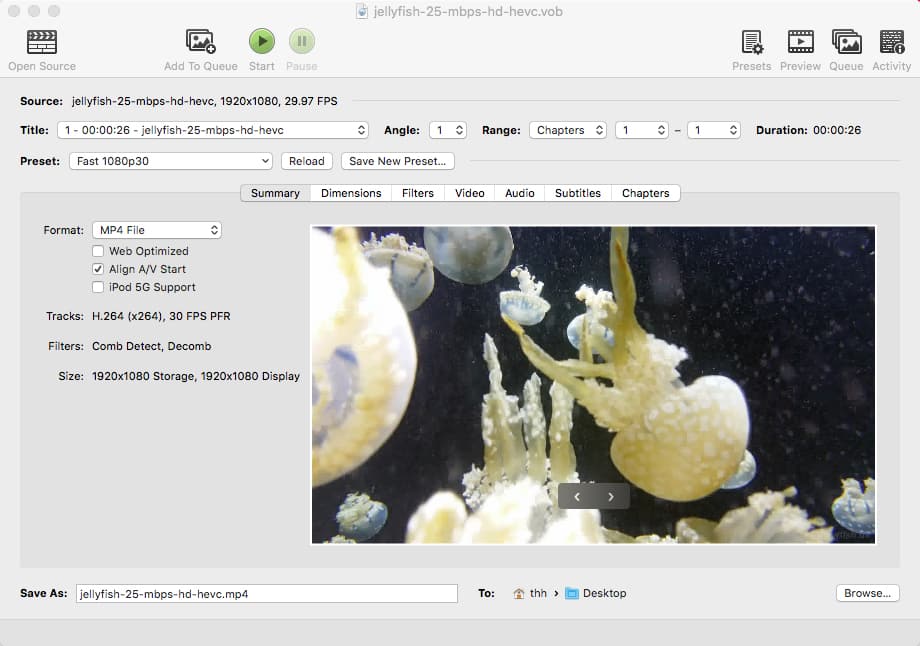Start the encoding job
The width and height of the screenshot is (920, 646).
(261, 42)
